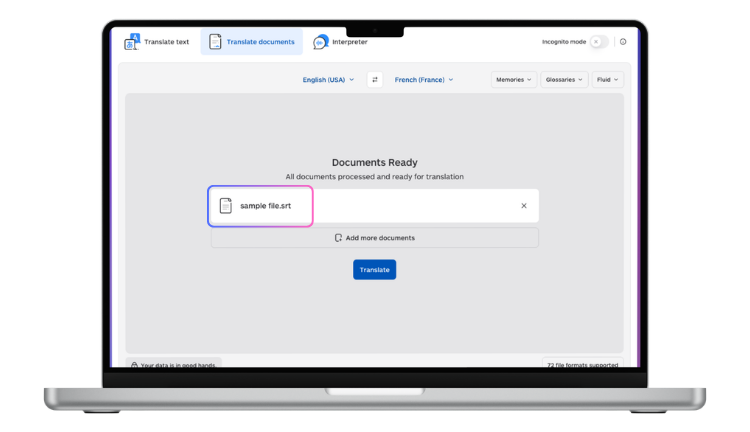Open the English (USA) source language dropdown
The width and height of the screenshot is (750, 432).
328,80
